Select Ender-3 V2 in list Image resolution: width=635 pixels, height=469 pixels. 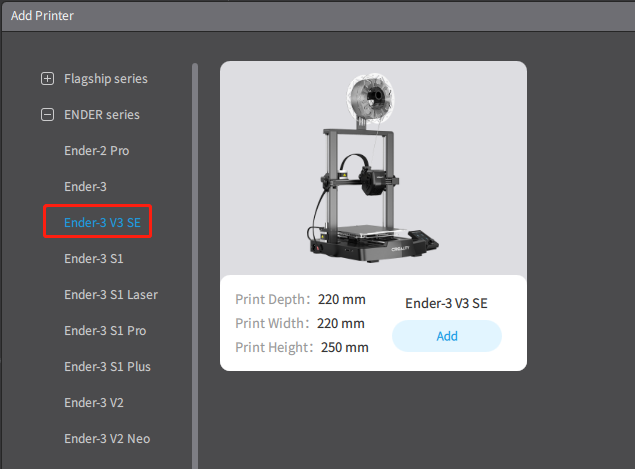coord(94,403)
